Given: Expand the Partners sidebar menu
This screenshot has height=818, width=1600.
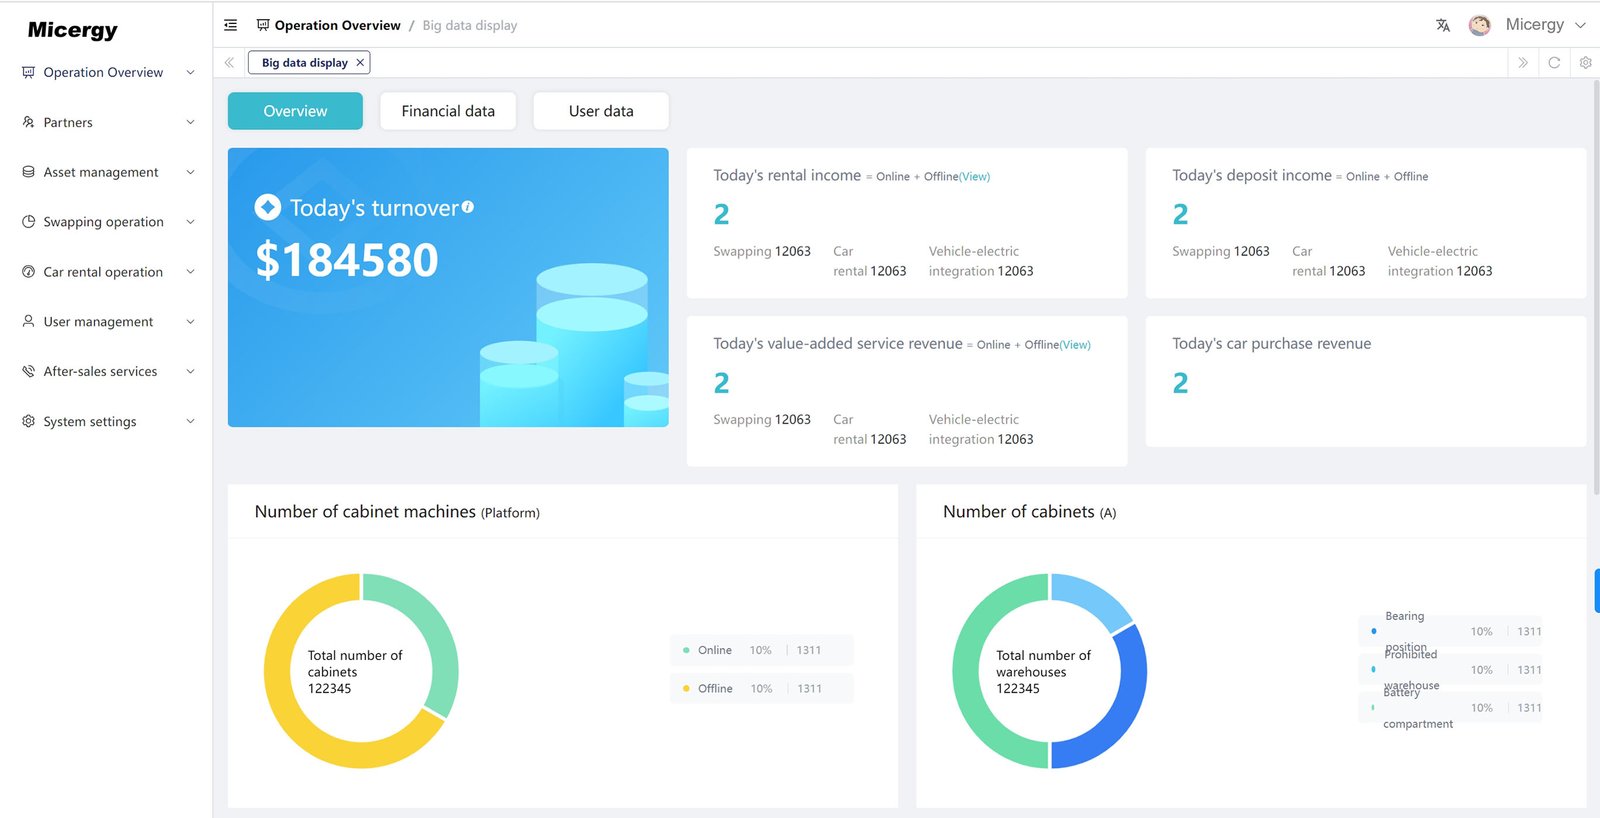Looking at the screenshot, I should [107, 122].
